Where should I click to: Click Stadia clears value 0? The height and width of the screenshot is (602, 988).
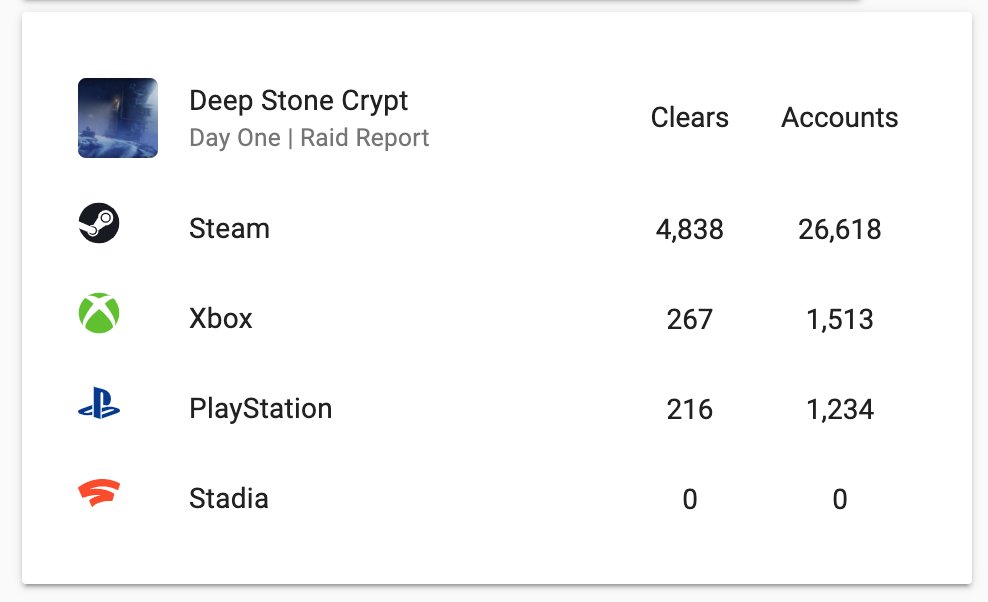coord(689,500)
